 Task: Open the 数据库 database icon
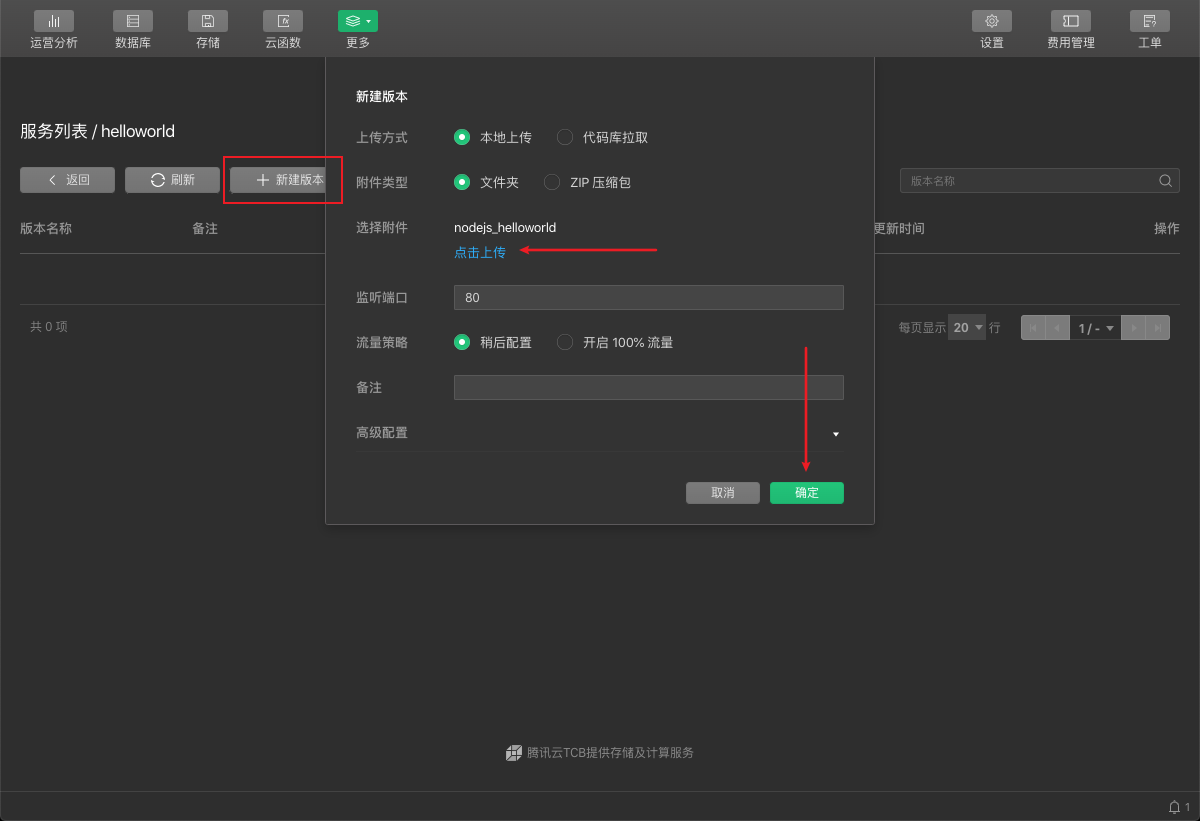tap(133, 21)
